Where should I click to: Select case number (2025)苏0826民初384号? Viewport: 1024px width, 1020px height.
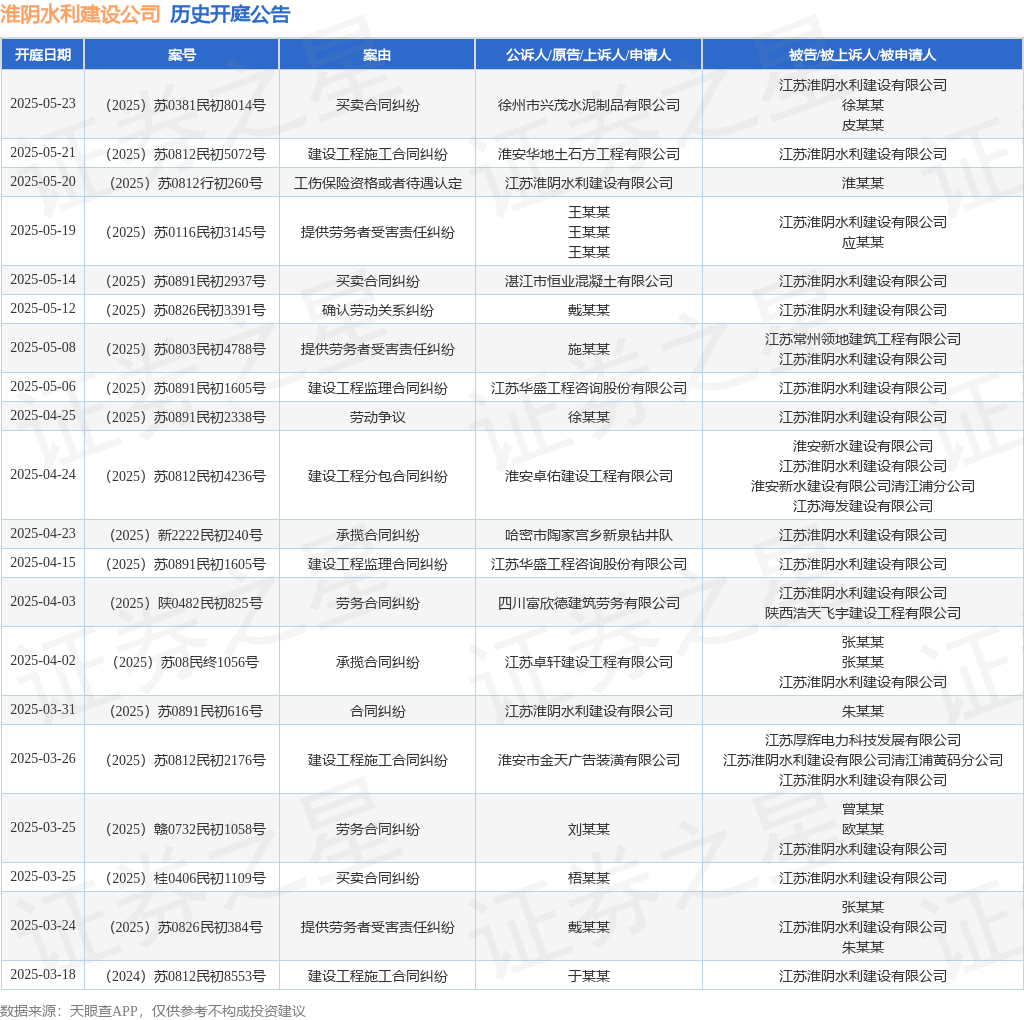[185, 927]
